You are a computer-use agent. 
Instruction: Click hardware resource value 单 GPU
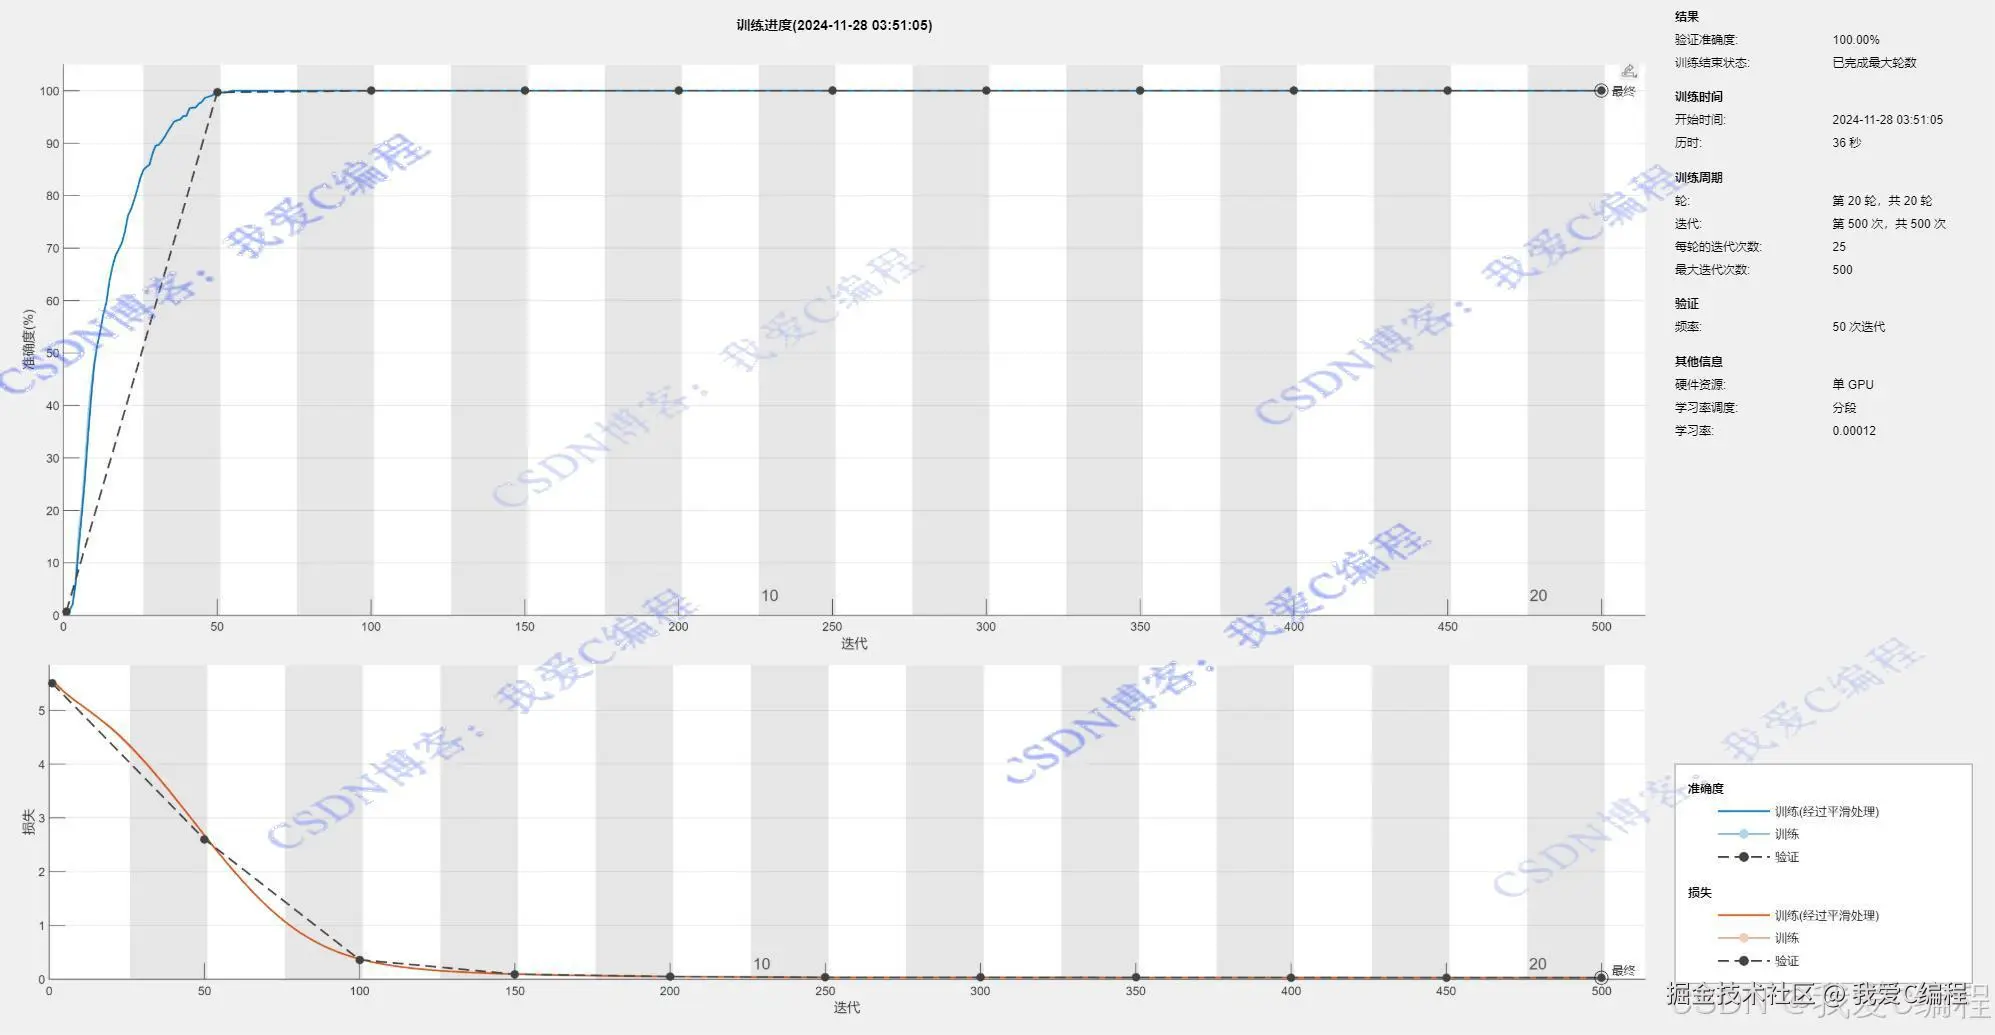[1853, 385]
